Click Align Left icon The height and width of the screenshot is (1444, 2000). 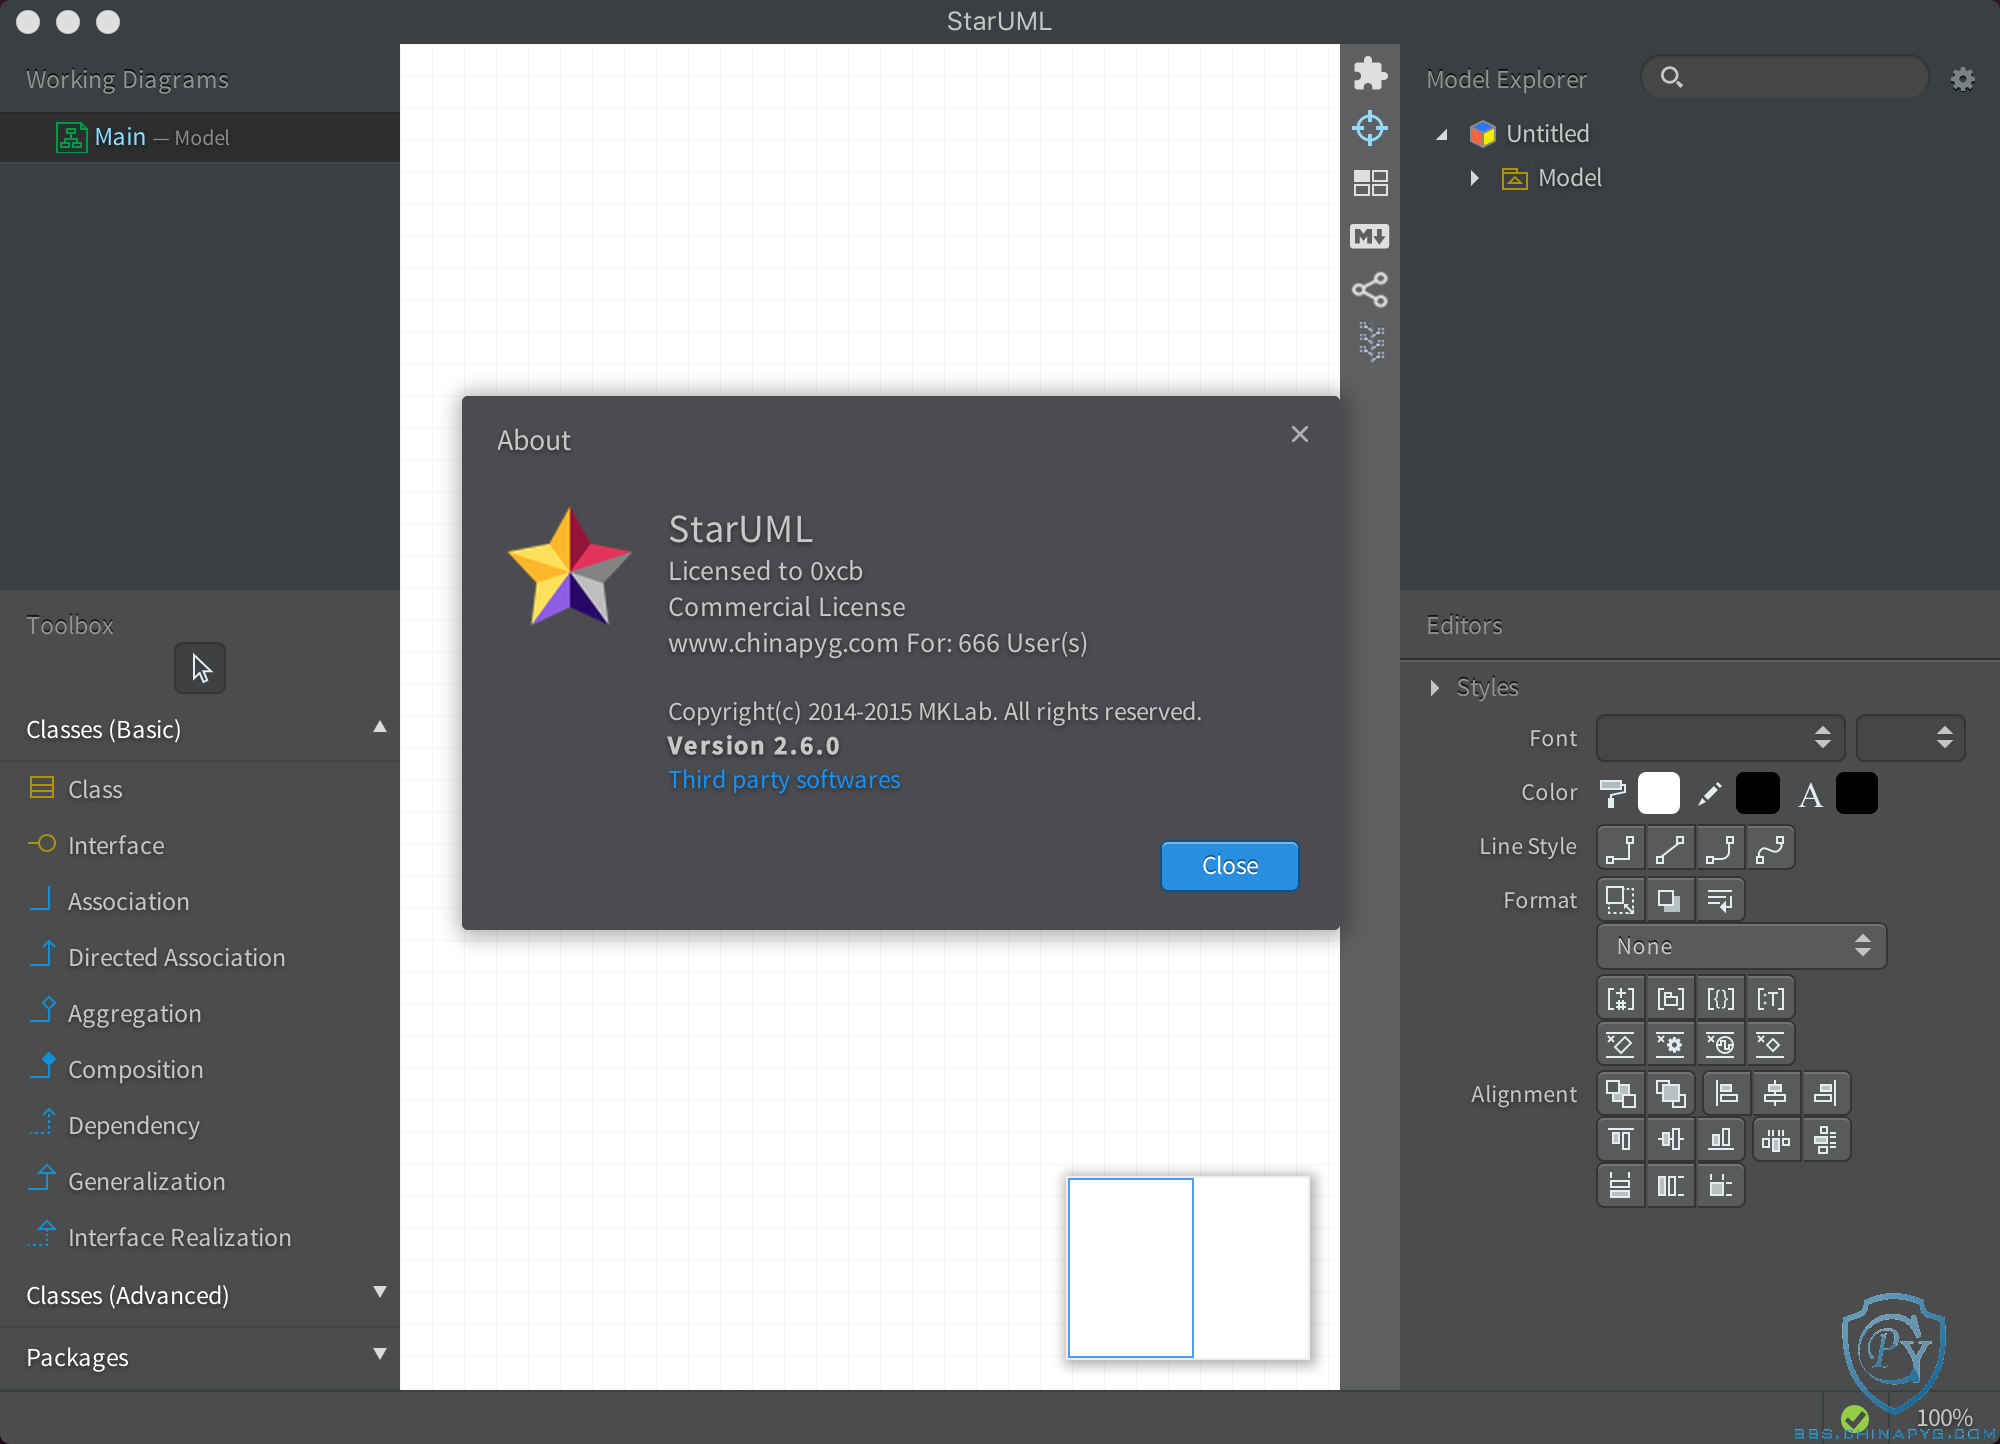(x=1726, y=1093)
